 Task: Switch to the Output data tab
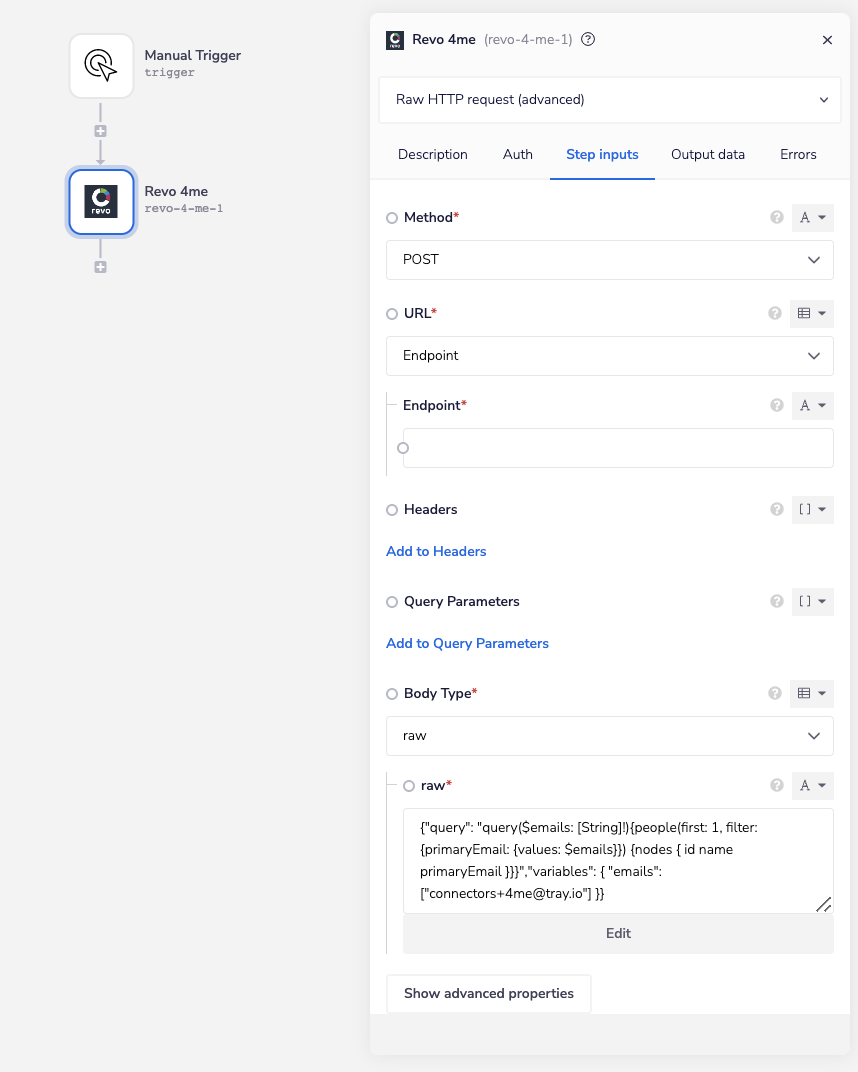click(707, 155)
